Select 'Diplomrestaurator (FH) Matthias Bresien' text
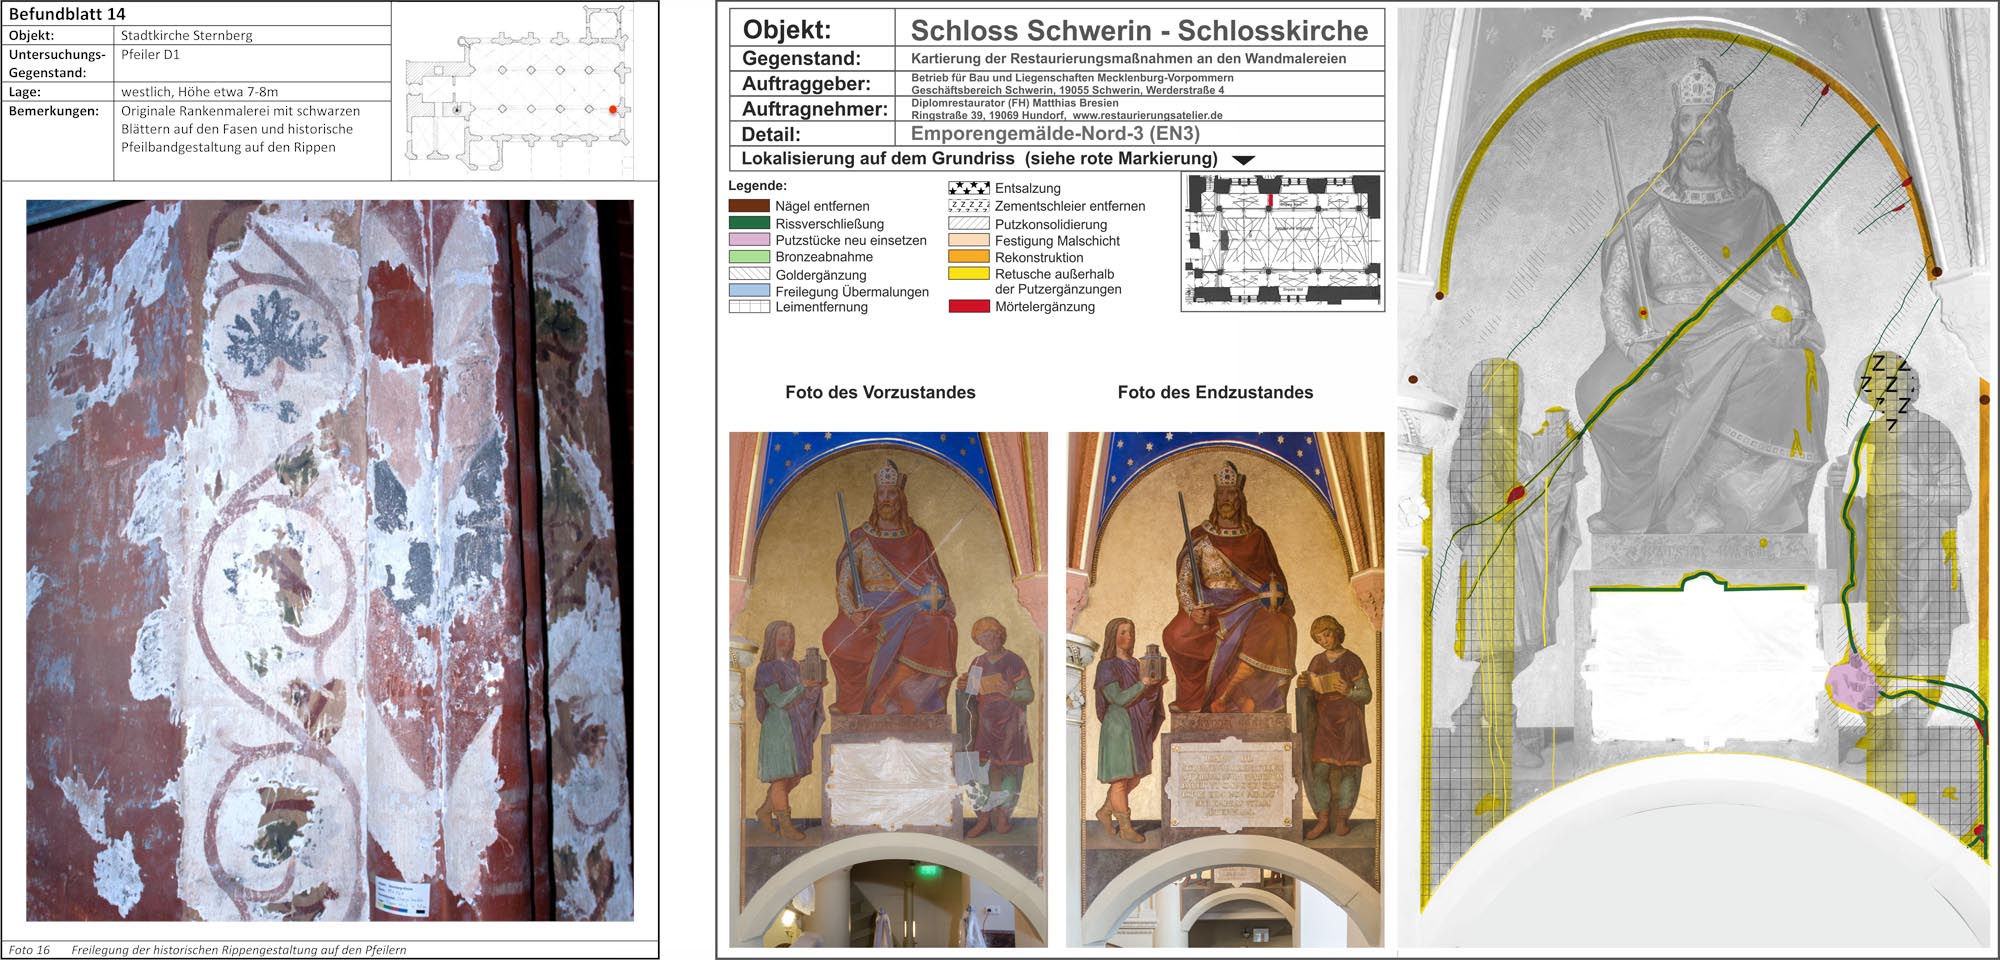This screenshot has height=960, width=2000. click(1014, 103)
